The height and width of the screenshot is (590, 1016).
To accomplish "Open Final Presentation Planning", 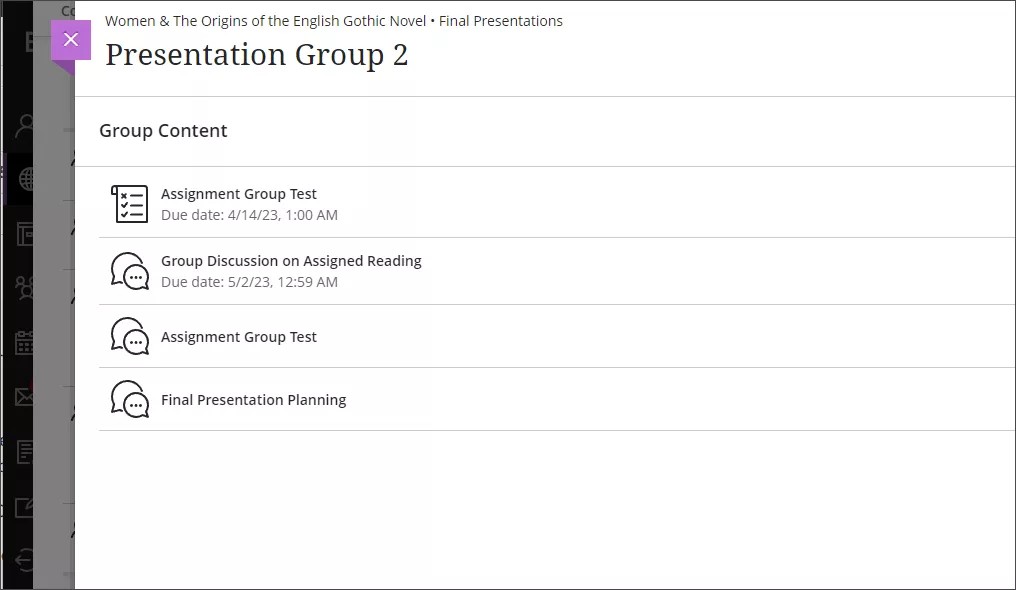I will pyautogui.click(x=253, y=399).
